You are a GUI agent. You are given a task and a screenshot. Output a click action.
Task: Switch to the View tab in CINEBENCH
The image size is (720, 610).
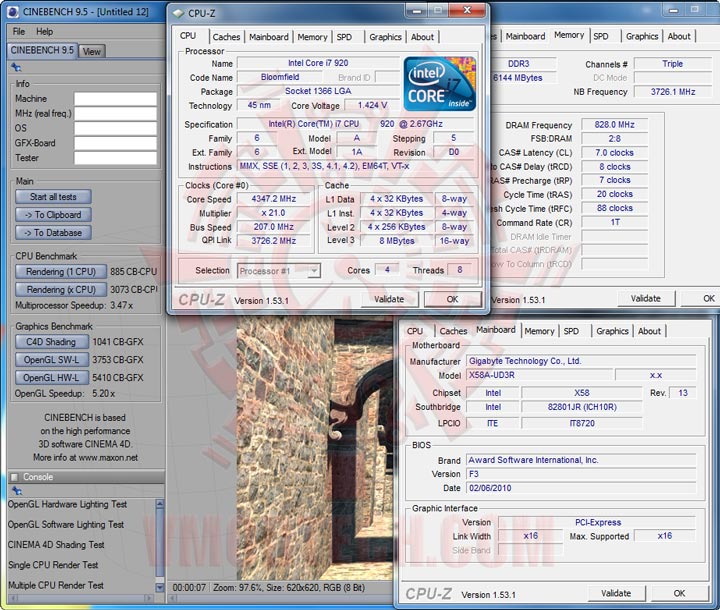click(91, 51)
